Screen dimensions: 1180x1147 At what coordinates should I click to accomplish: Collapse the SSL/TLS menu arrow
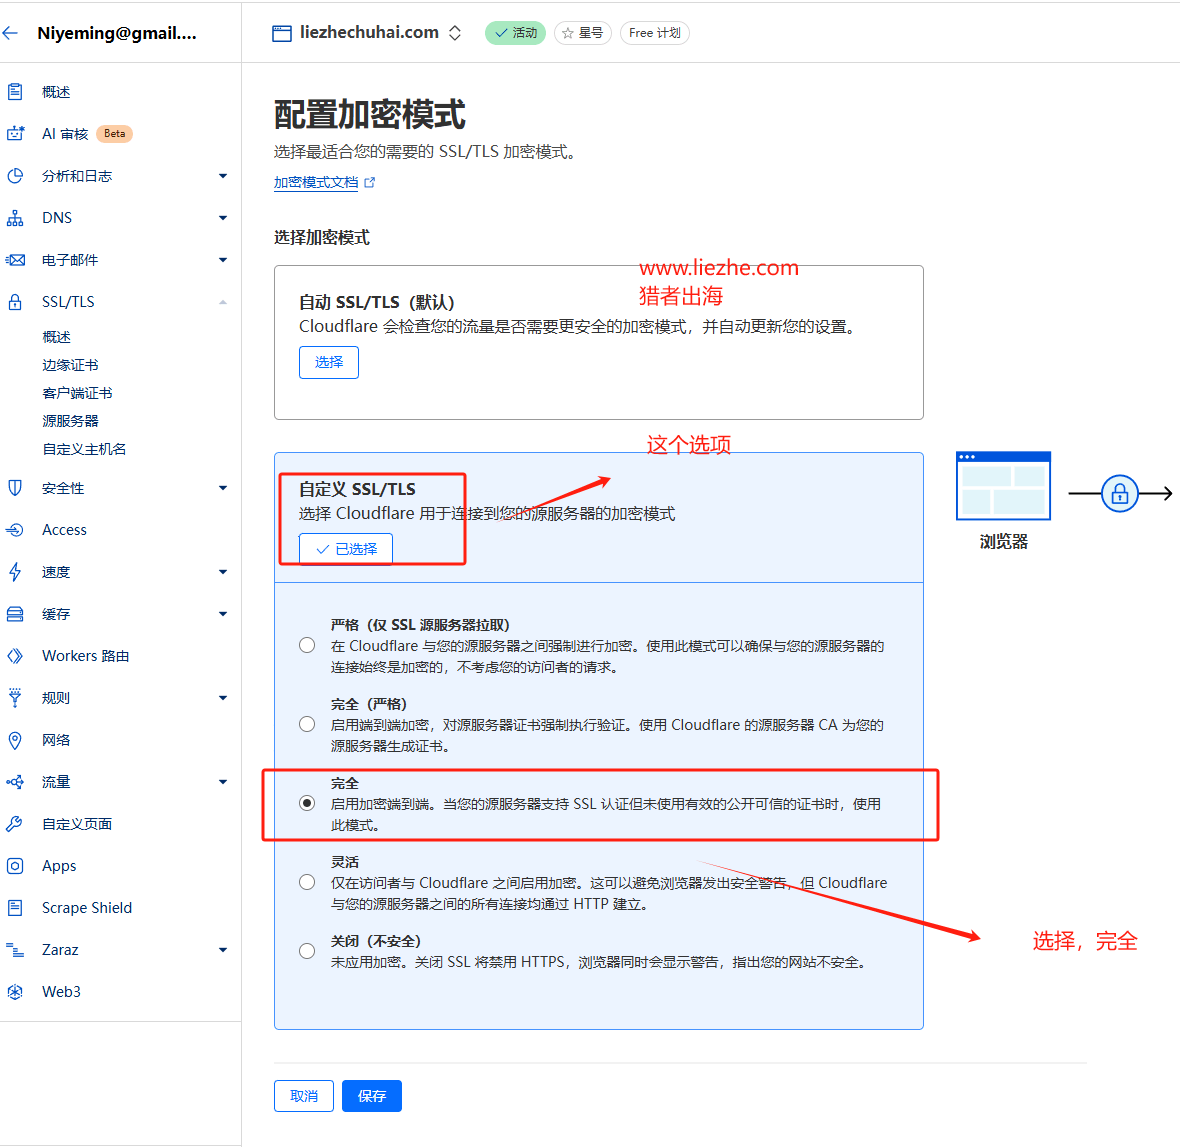coord(223,302)
